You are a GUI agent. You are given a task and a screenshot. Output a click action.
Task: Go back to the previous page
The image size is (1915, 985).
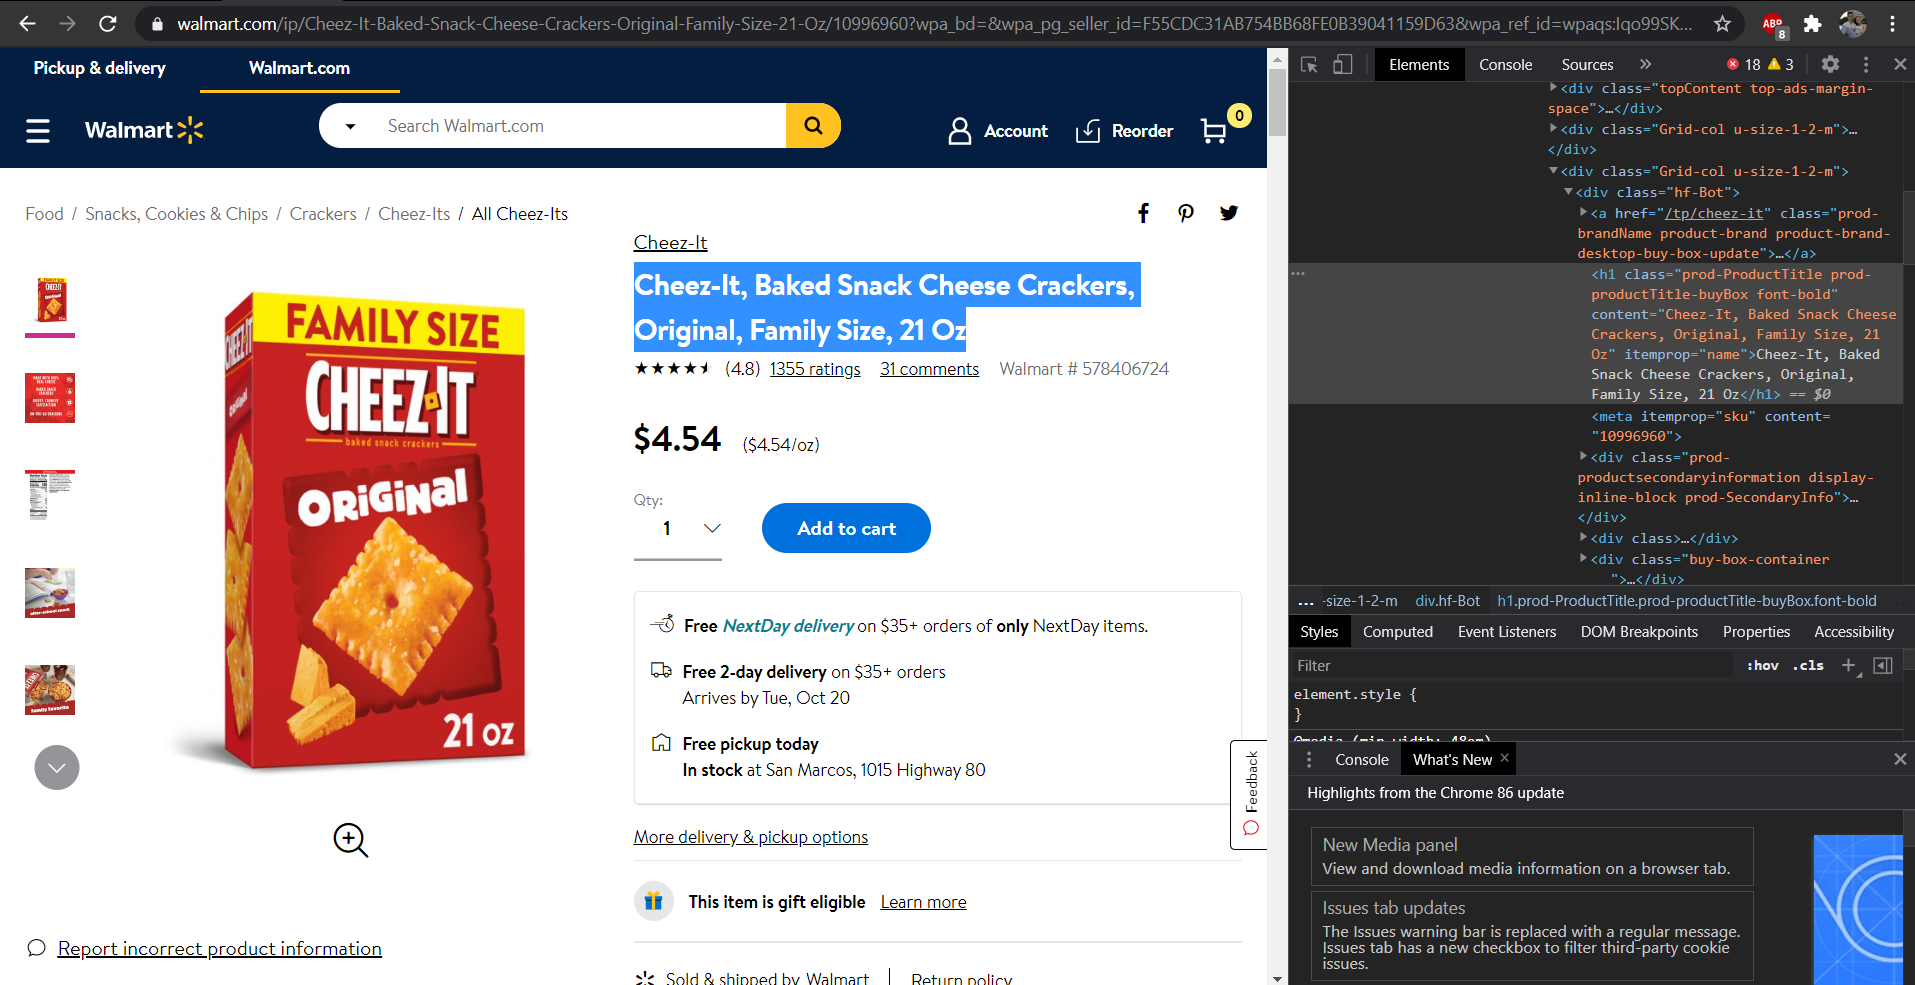(x=27, y=23)
